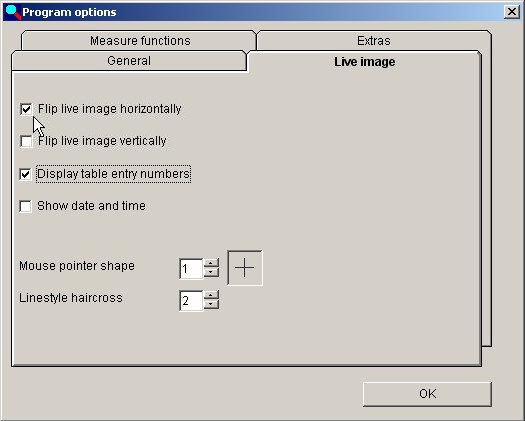Click the Linestyle haircross number field

click(191, 301)
